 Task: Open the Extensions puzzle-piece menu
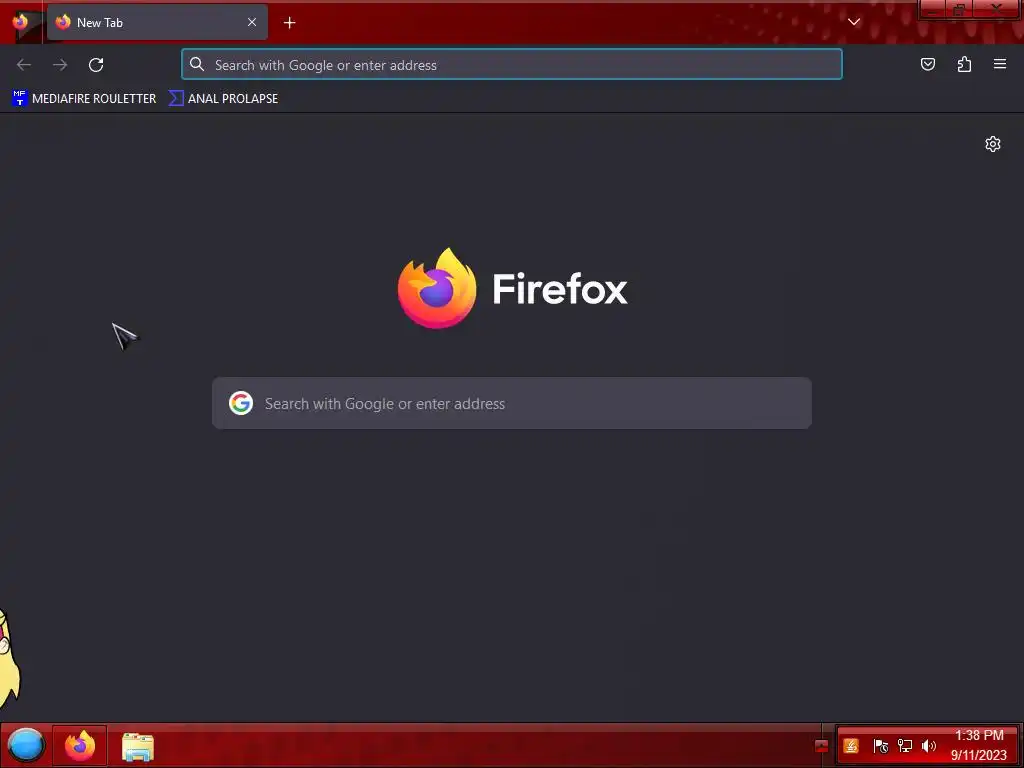click(x=964, y=64)
